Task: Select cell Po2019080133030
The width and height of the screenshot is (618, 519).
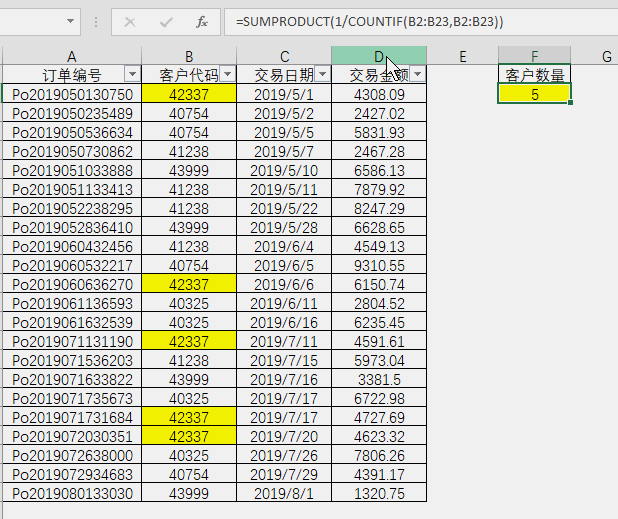Action: coord(72,493)
